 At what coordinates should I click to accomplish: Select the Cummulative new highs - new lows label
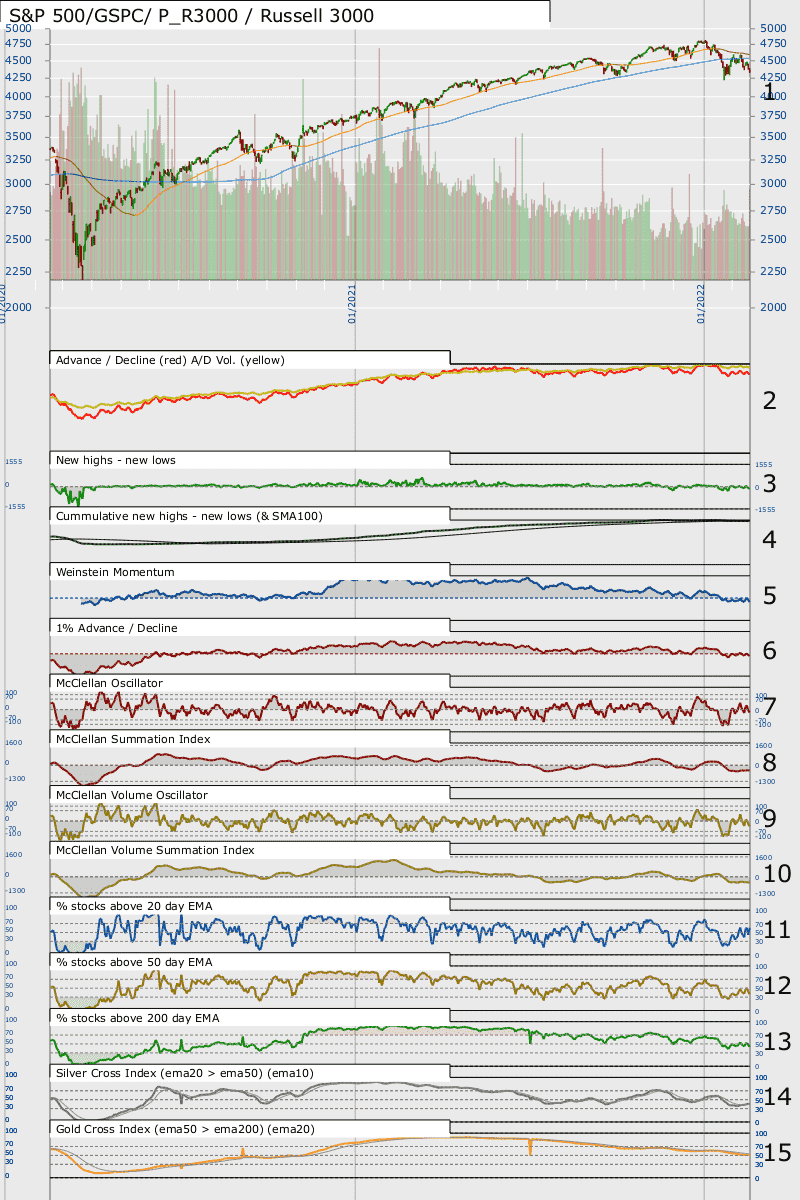(189, 516)
